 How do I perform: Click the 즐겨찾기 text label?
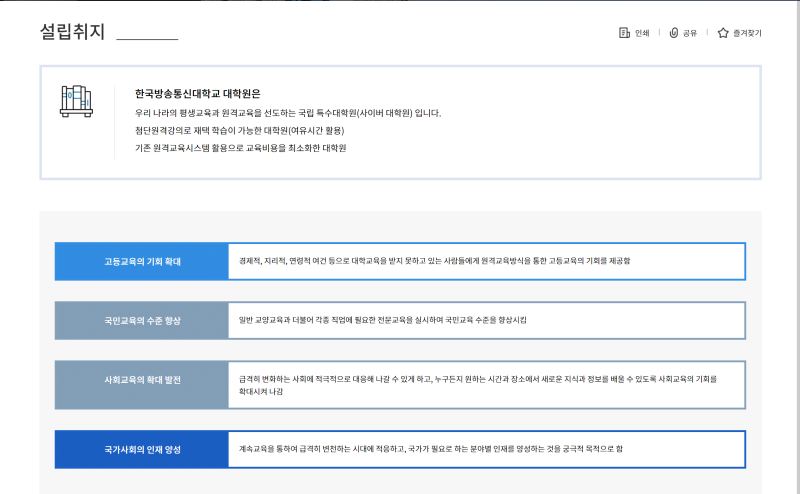pyautogui.click(x=747, y=33)
